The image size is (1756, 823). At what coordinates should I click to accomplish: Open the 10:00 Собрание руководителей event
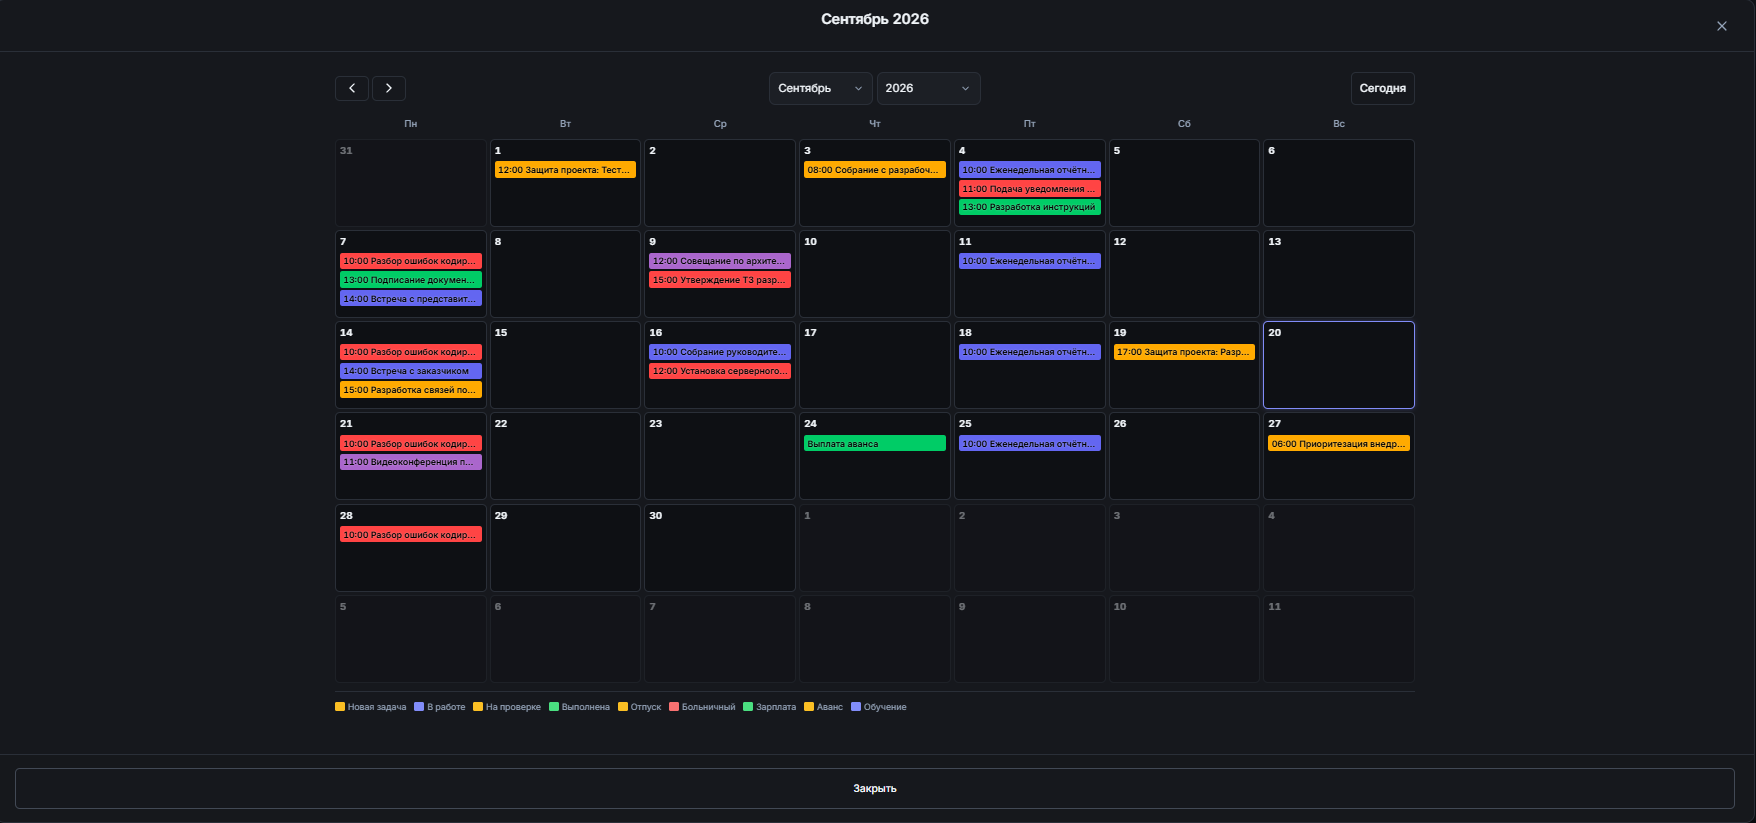720,352
